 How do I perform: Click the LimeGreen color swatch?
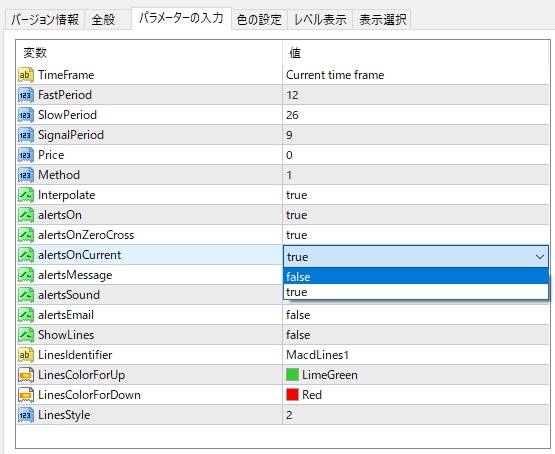[x=292, y=375]
